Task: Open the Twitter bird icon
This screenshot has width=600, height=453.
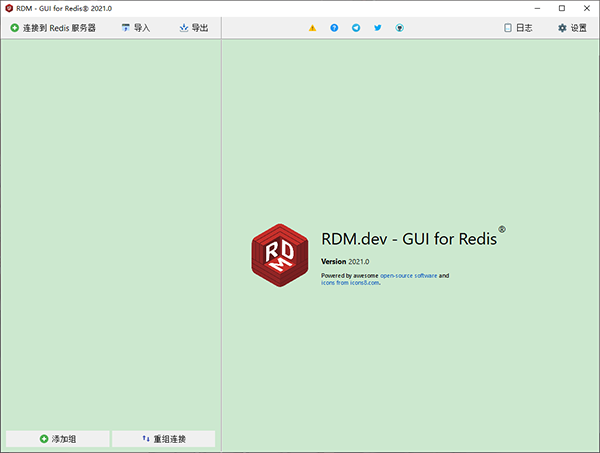Action: point(378,28)
